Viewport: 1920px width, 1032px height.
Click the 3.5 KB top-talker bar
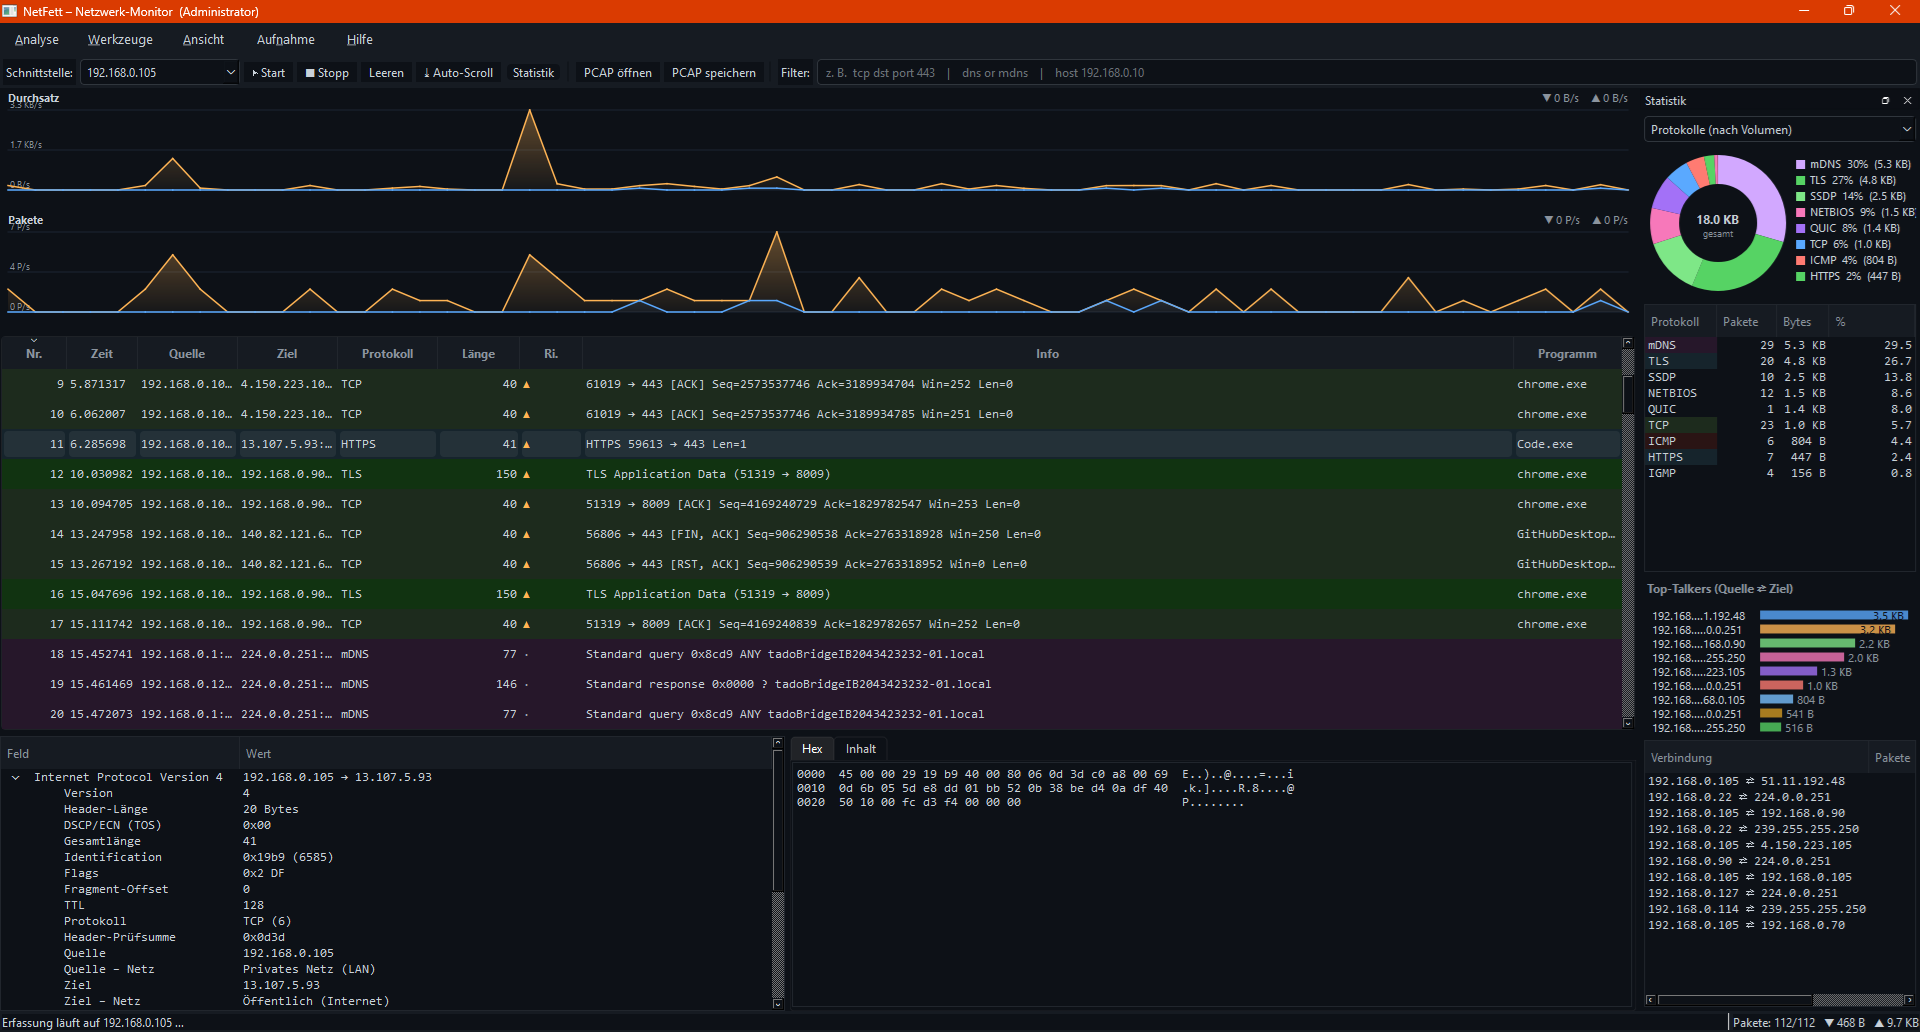coord(1834,616)
